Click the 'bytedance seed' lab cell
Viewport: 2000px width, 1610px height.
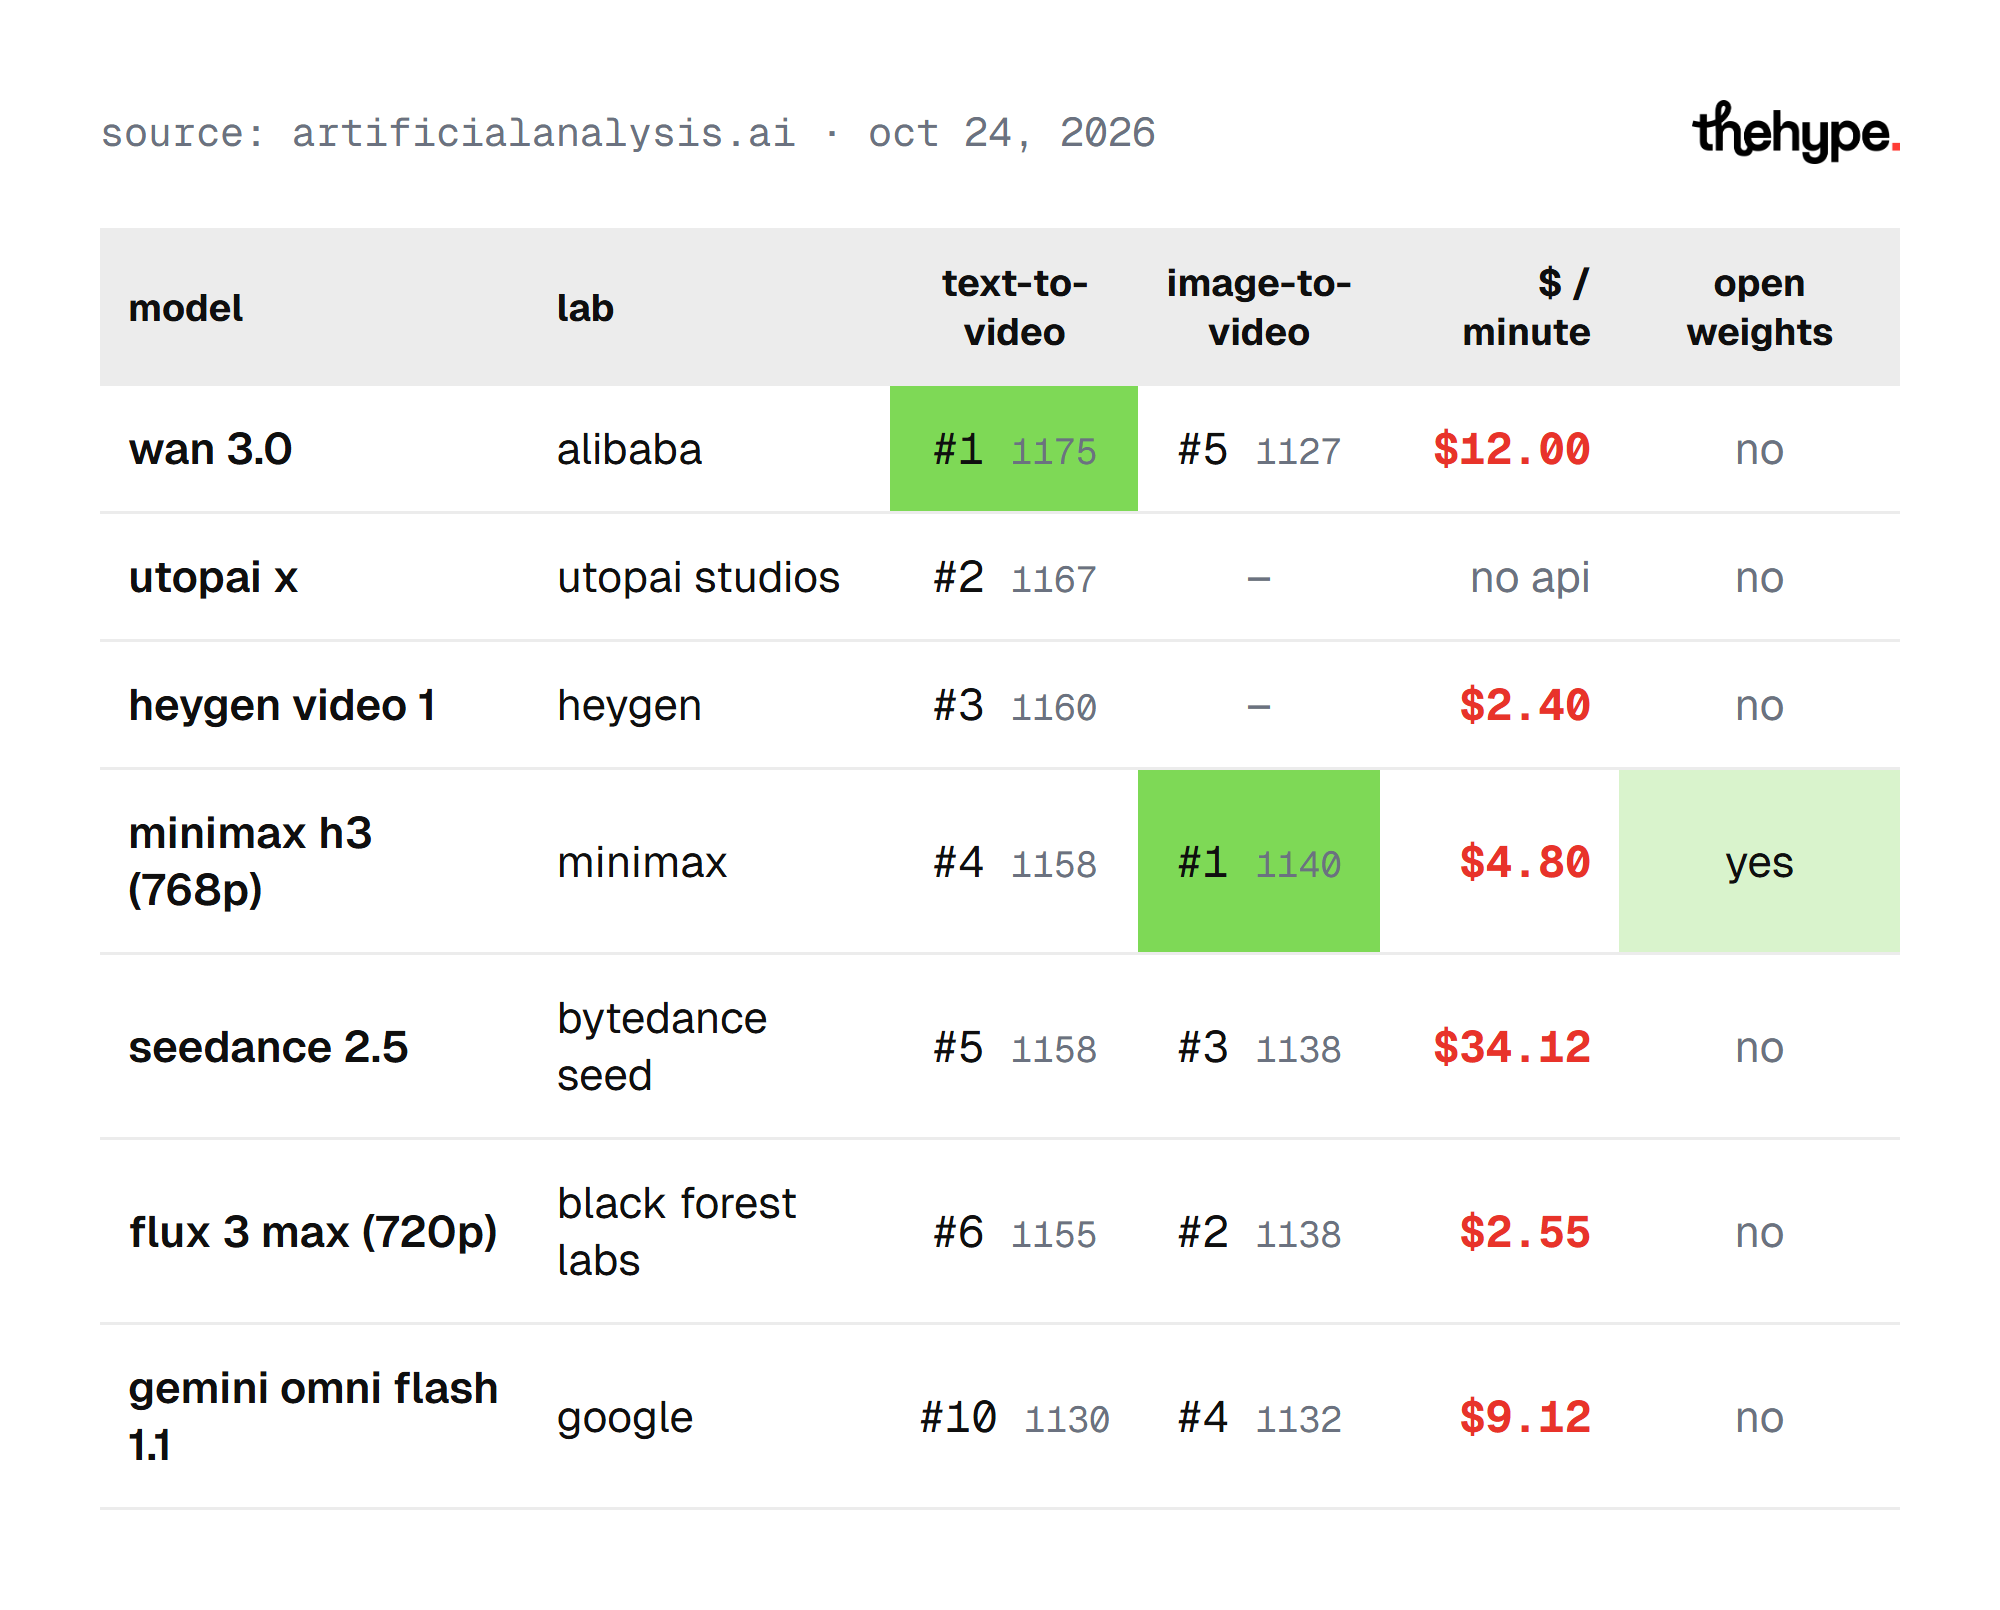pos(662,1046)
